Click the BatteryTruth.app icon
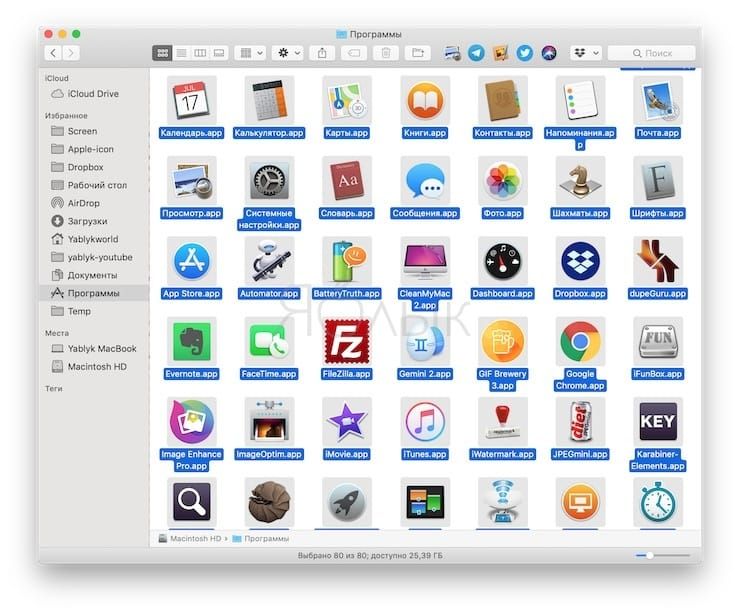This screenshot has height=615, width=740. (x=347, y=261)
